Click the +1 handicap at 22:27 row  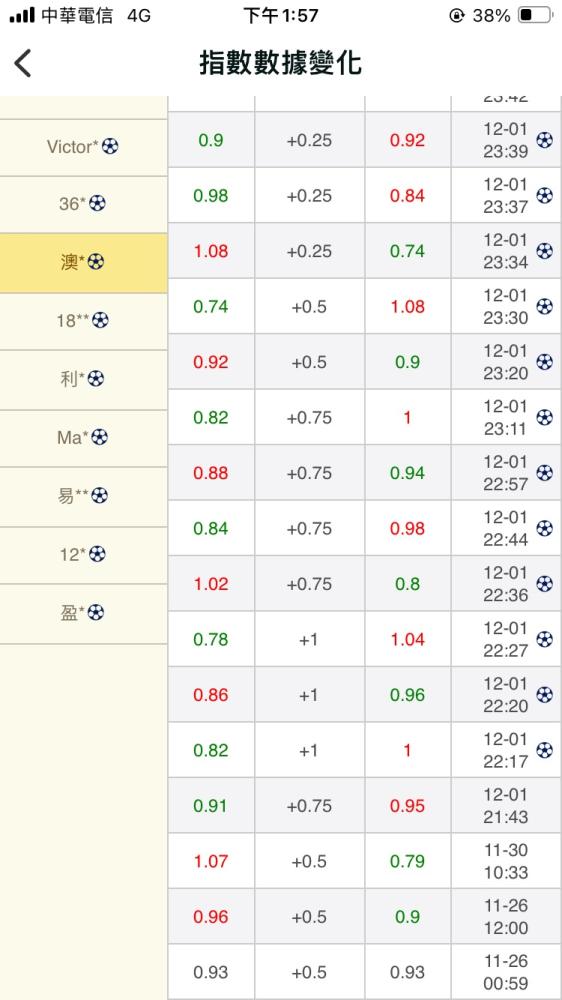[309, 639]
